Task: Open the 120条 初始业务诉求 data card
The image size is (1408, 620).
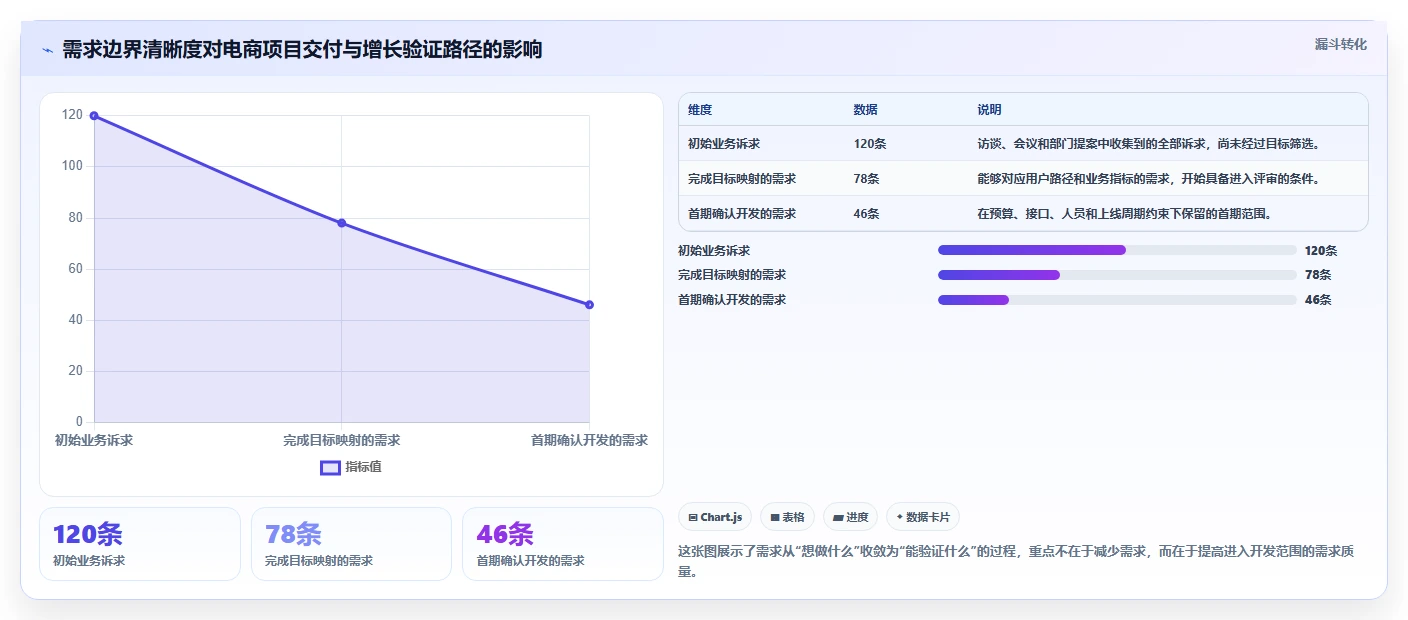Action: (x=140, y=544)
